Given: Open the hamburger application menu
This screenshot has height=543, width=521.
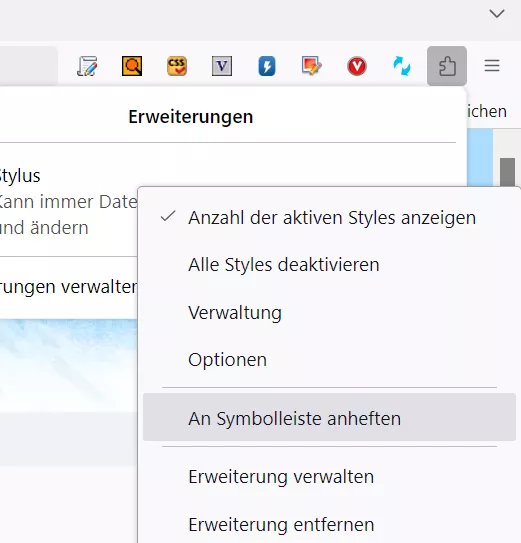Looking at the screenshot, I should pos(492,65).
